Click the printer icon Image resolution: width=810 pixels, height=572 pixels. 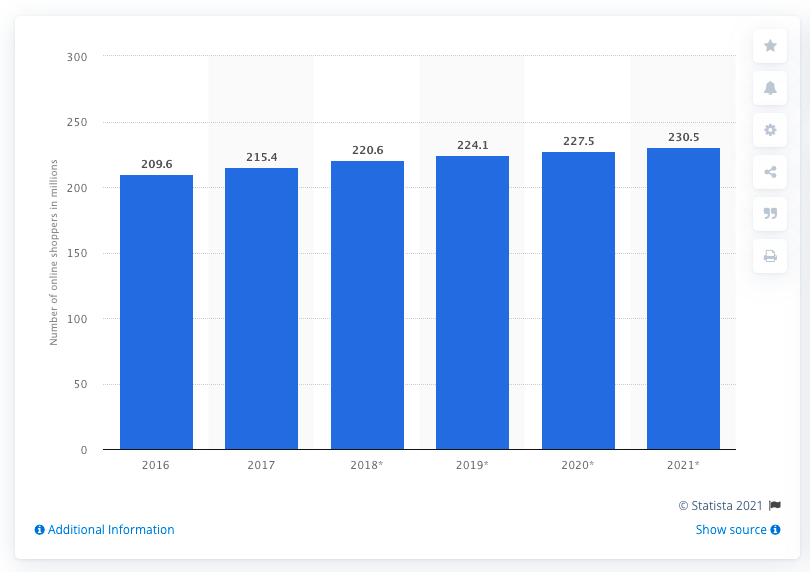coord(770,256)
